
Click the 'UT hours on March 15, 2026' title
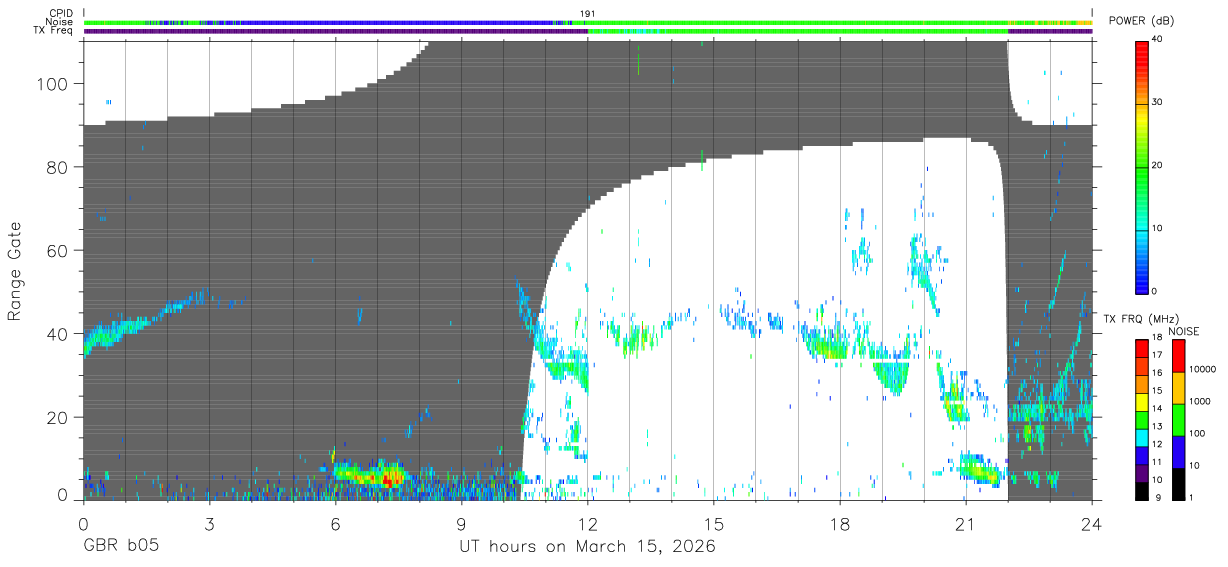tap(587, 547)
